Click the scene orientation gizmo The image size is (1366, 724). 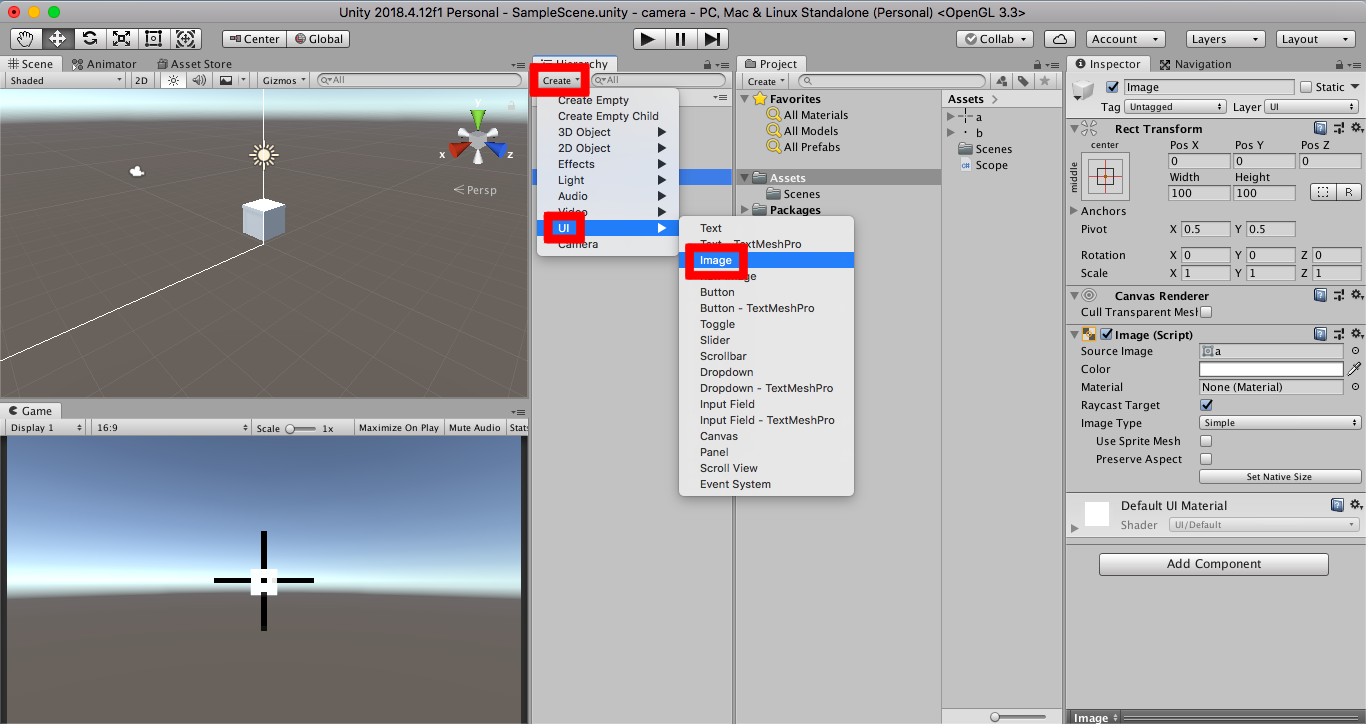coord(479,139)
